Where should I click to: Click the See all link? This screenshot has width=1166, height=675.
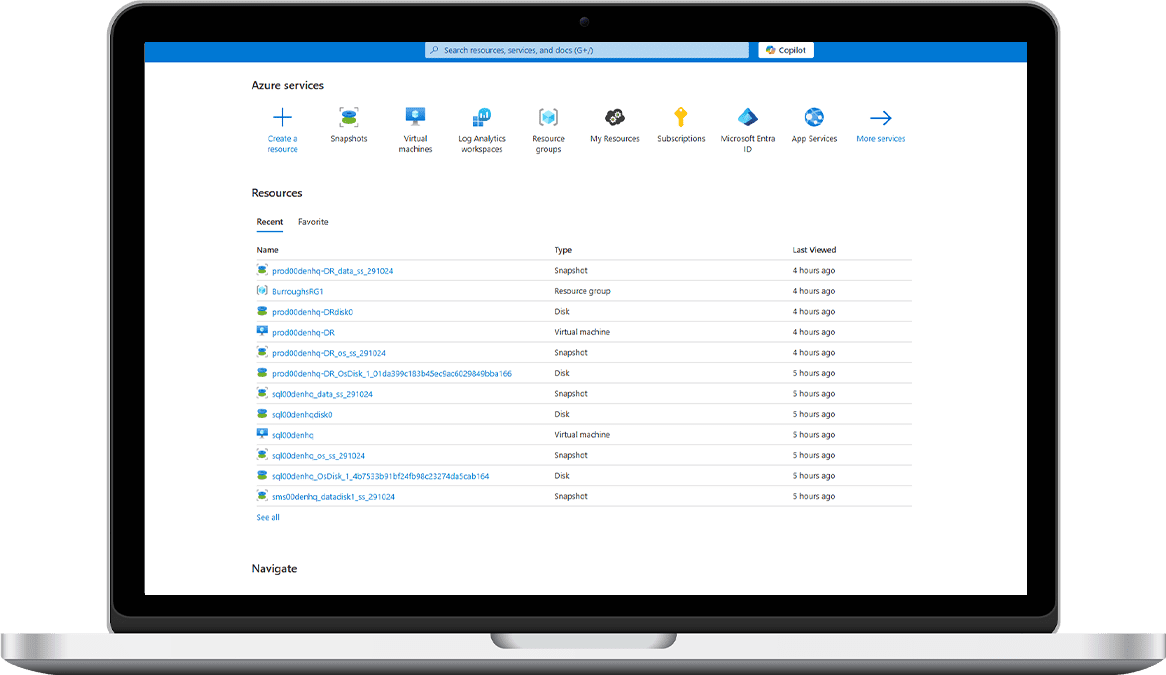268,517
